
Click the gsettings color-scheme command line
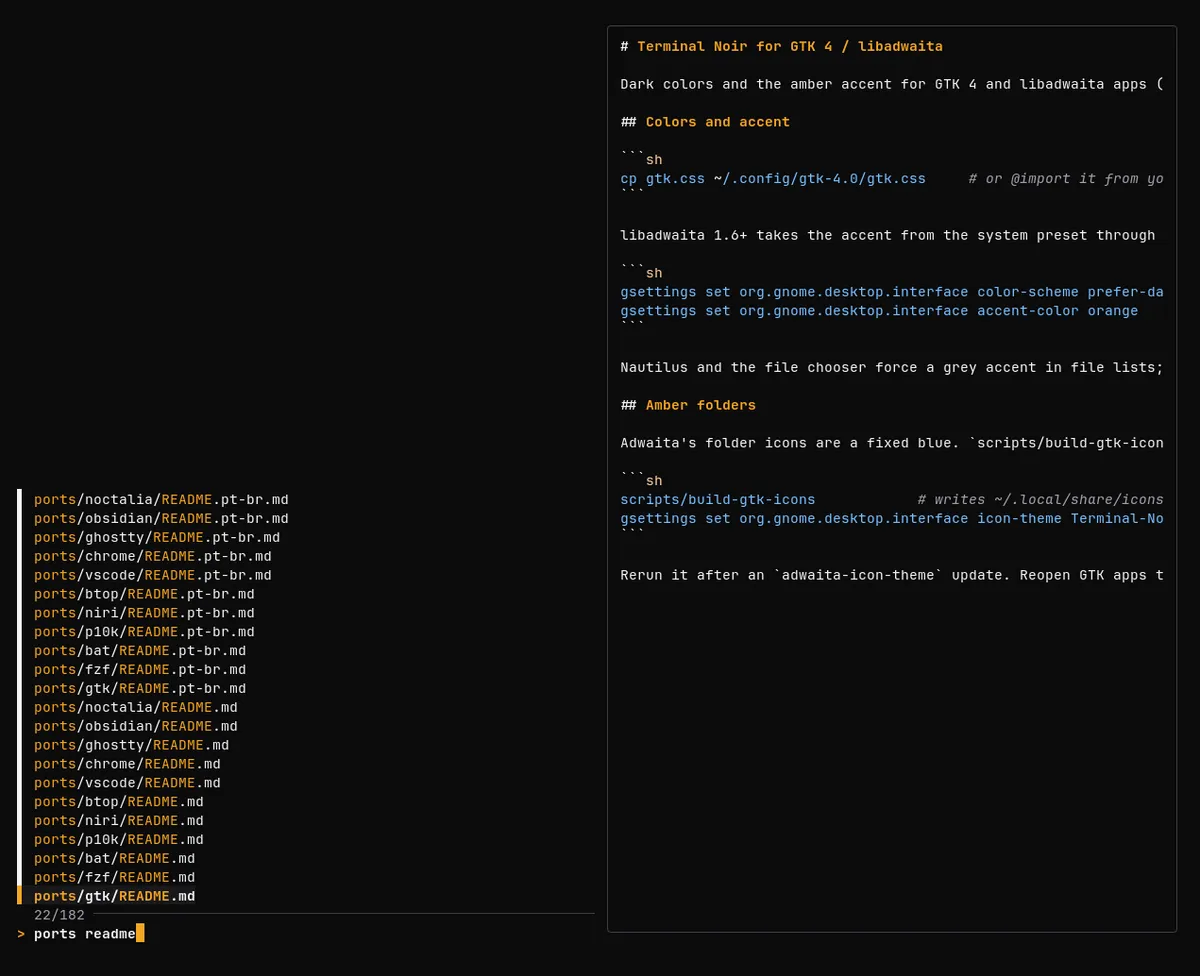pos(892,292)
